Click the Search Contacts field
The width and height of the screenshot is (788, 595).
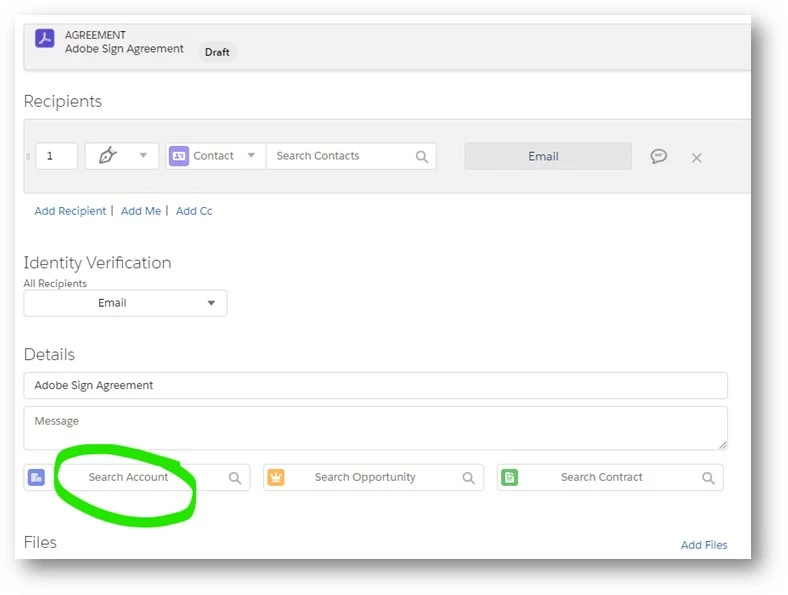(351, 156)
